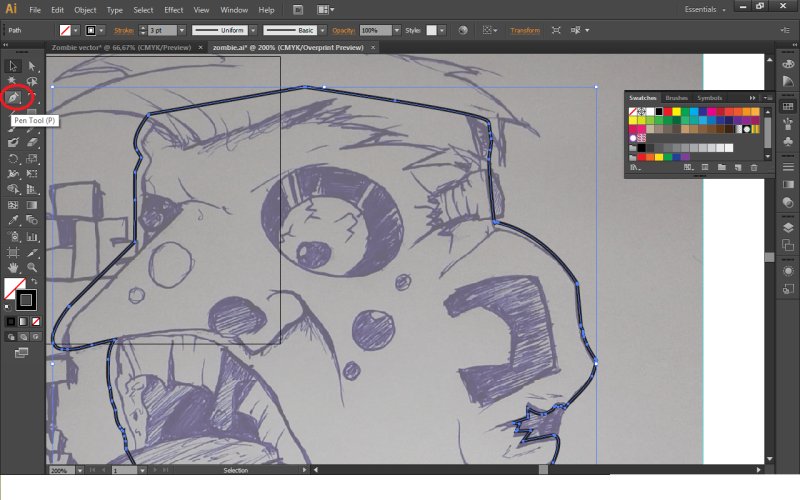Switch to the Brushes panel tab
The height and width of the screenshot is (500, 800).
[677, 97]
